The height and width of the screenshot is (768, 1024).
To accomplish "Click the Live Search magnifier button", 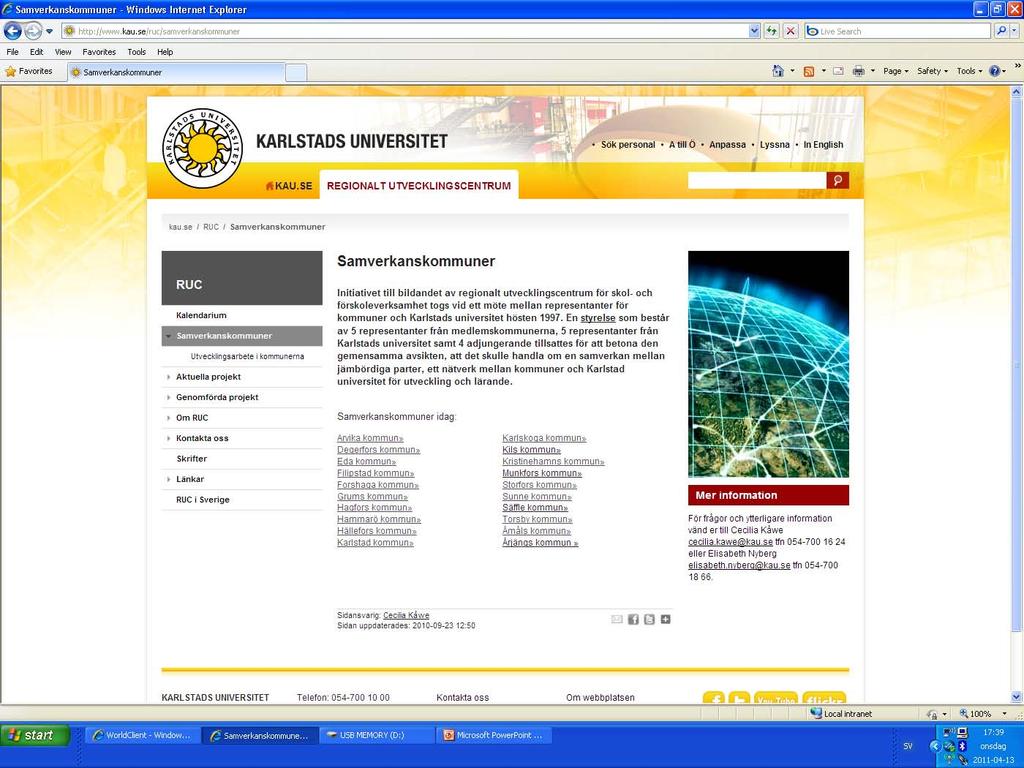I will tap(1000, 31).
